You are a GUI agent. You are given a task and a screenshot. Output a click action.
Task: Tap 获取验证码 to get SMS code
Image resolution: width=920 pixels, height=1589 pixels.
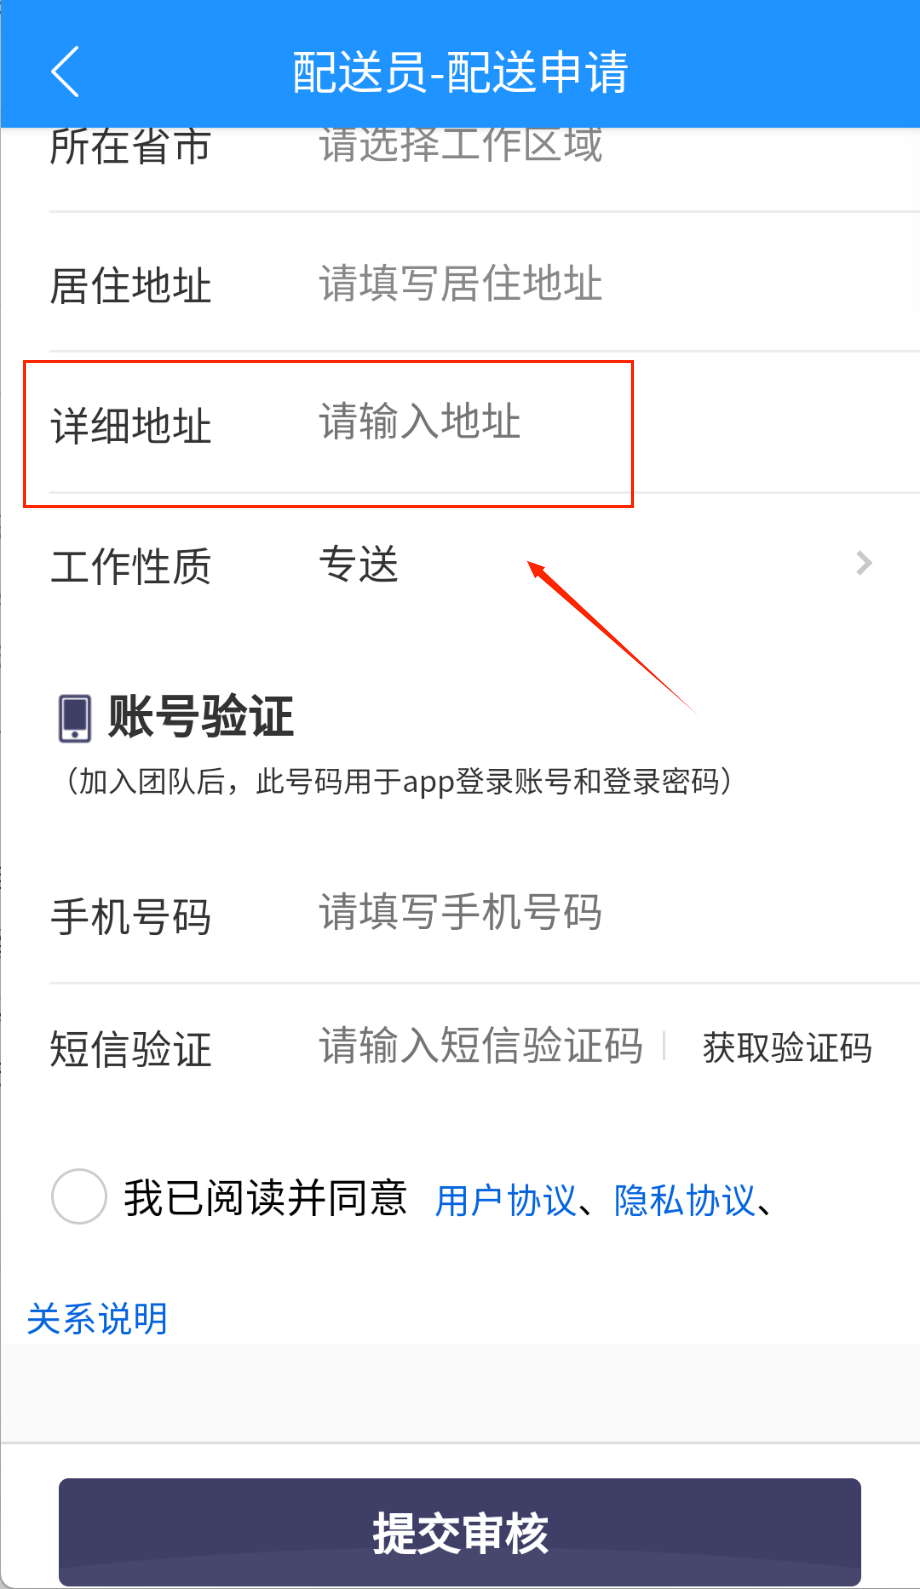[787, 1048]
